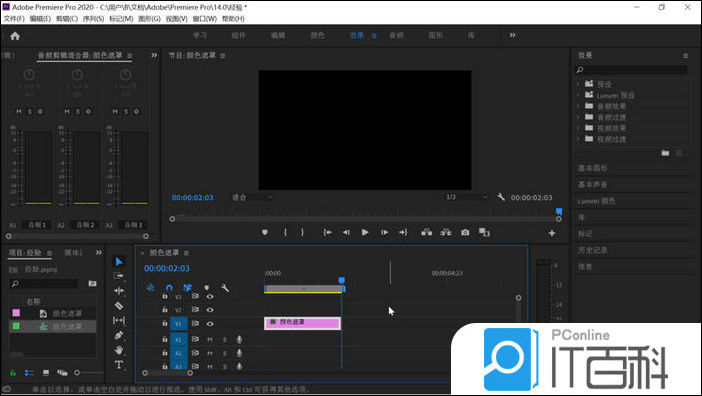
Task: Expand the 视频效果 folder
Action: (x=578, y=128)
